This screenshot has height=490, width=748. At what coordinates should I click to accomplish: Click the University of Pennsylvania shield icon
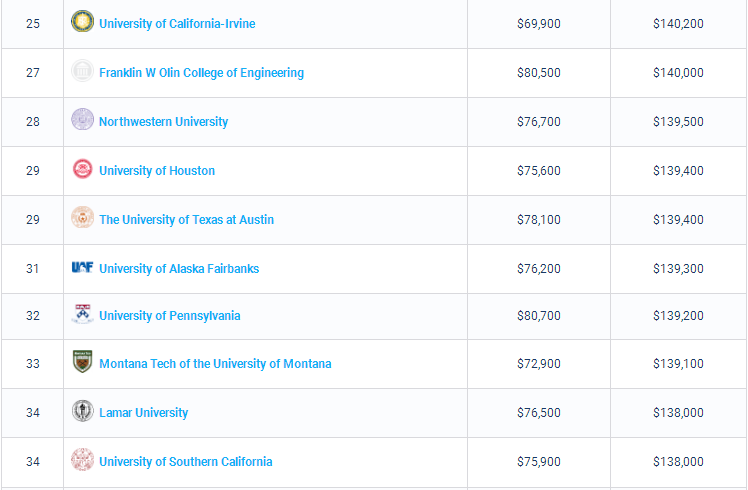[82, 315]
